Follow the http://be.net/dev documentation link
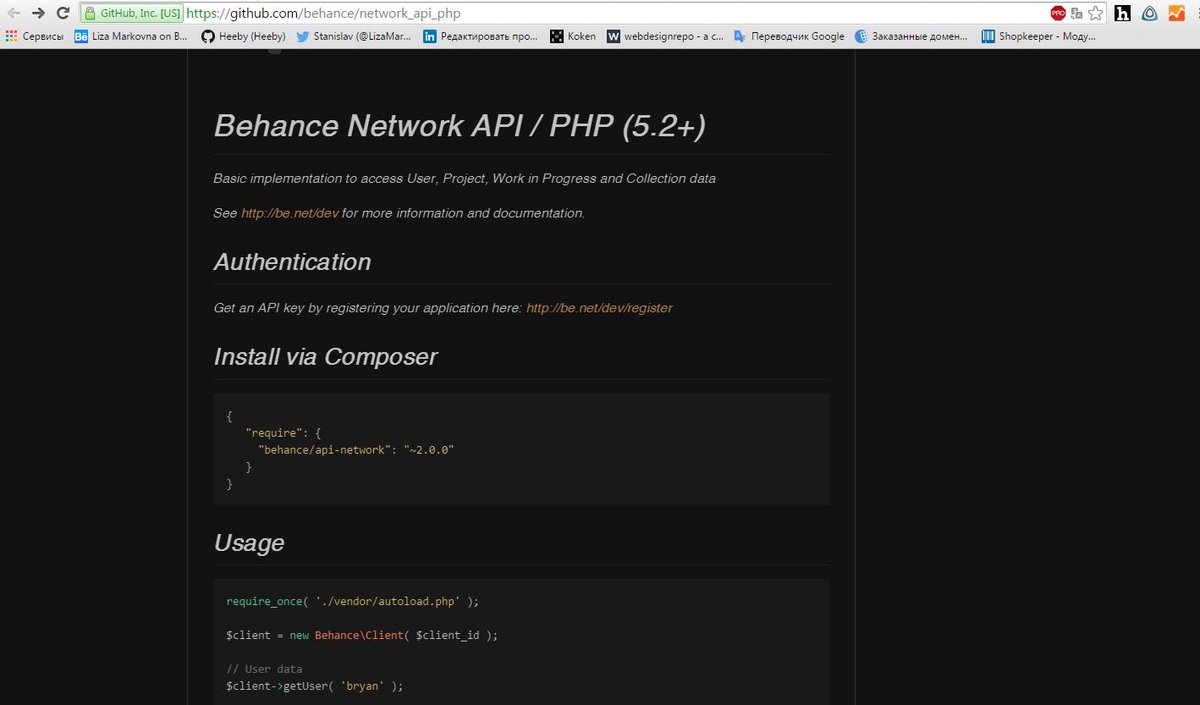Screen dimensions: 1200x705 pyautogui.click(x=290, y=213)
